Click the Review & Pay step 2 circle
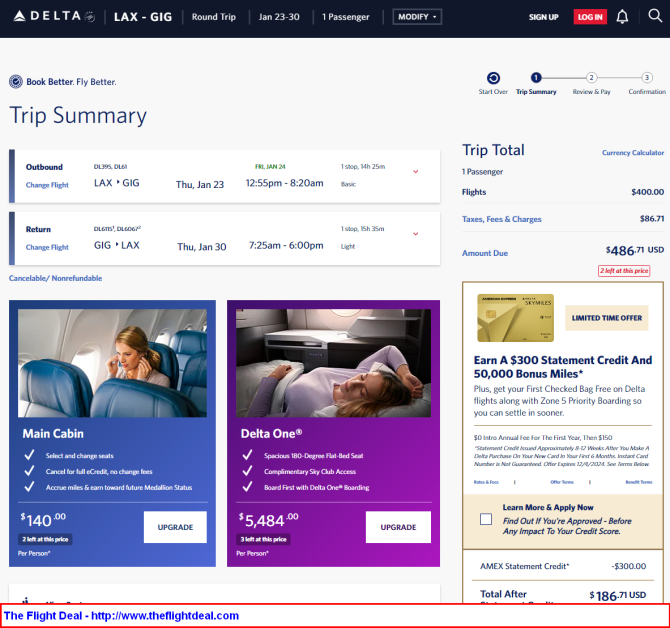 [x=591, y=78]
